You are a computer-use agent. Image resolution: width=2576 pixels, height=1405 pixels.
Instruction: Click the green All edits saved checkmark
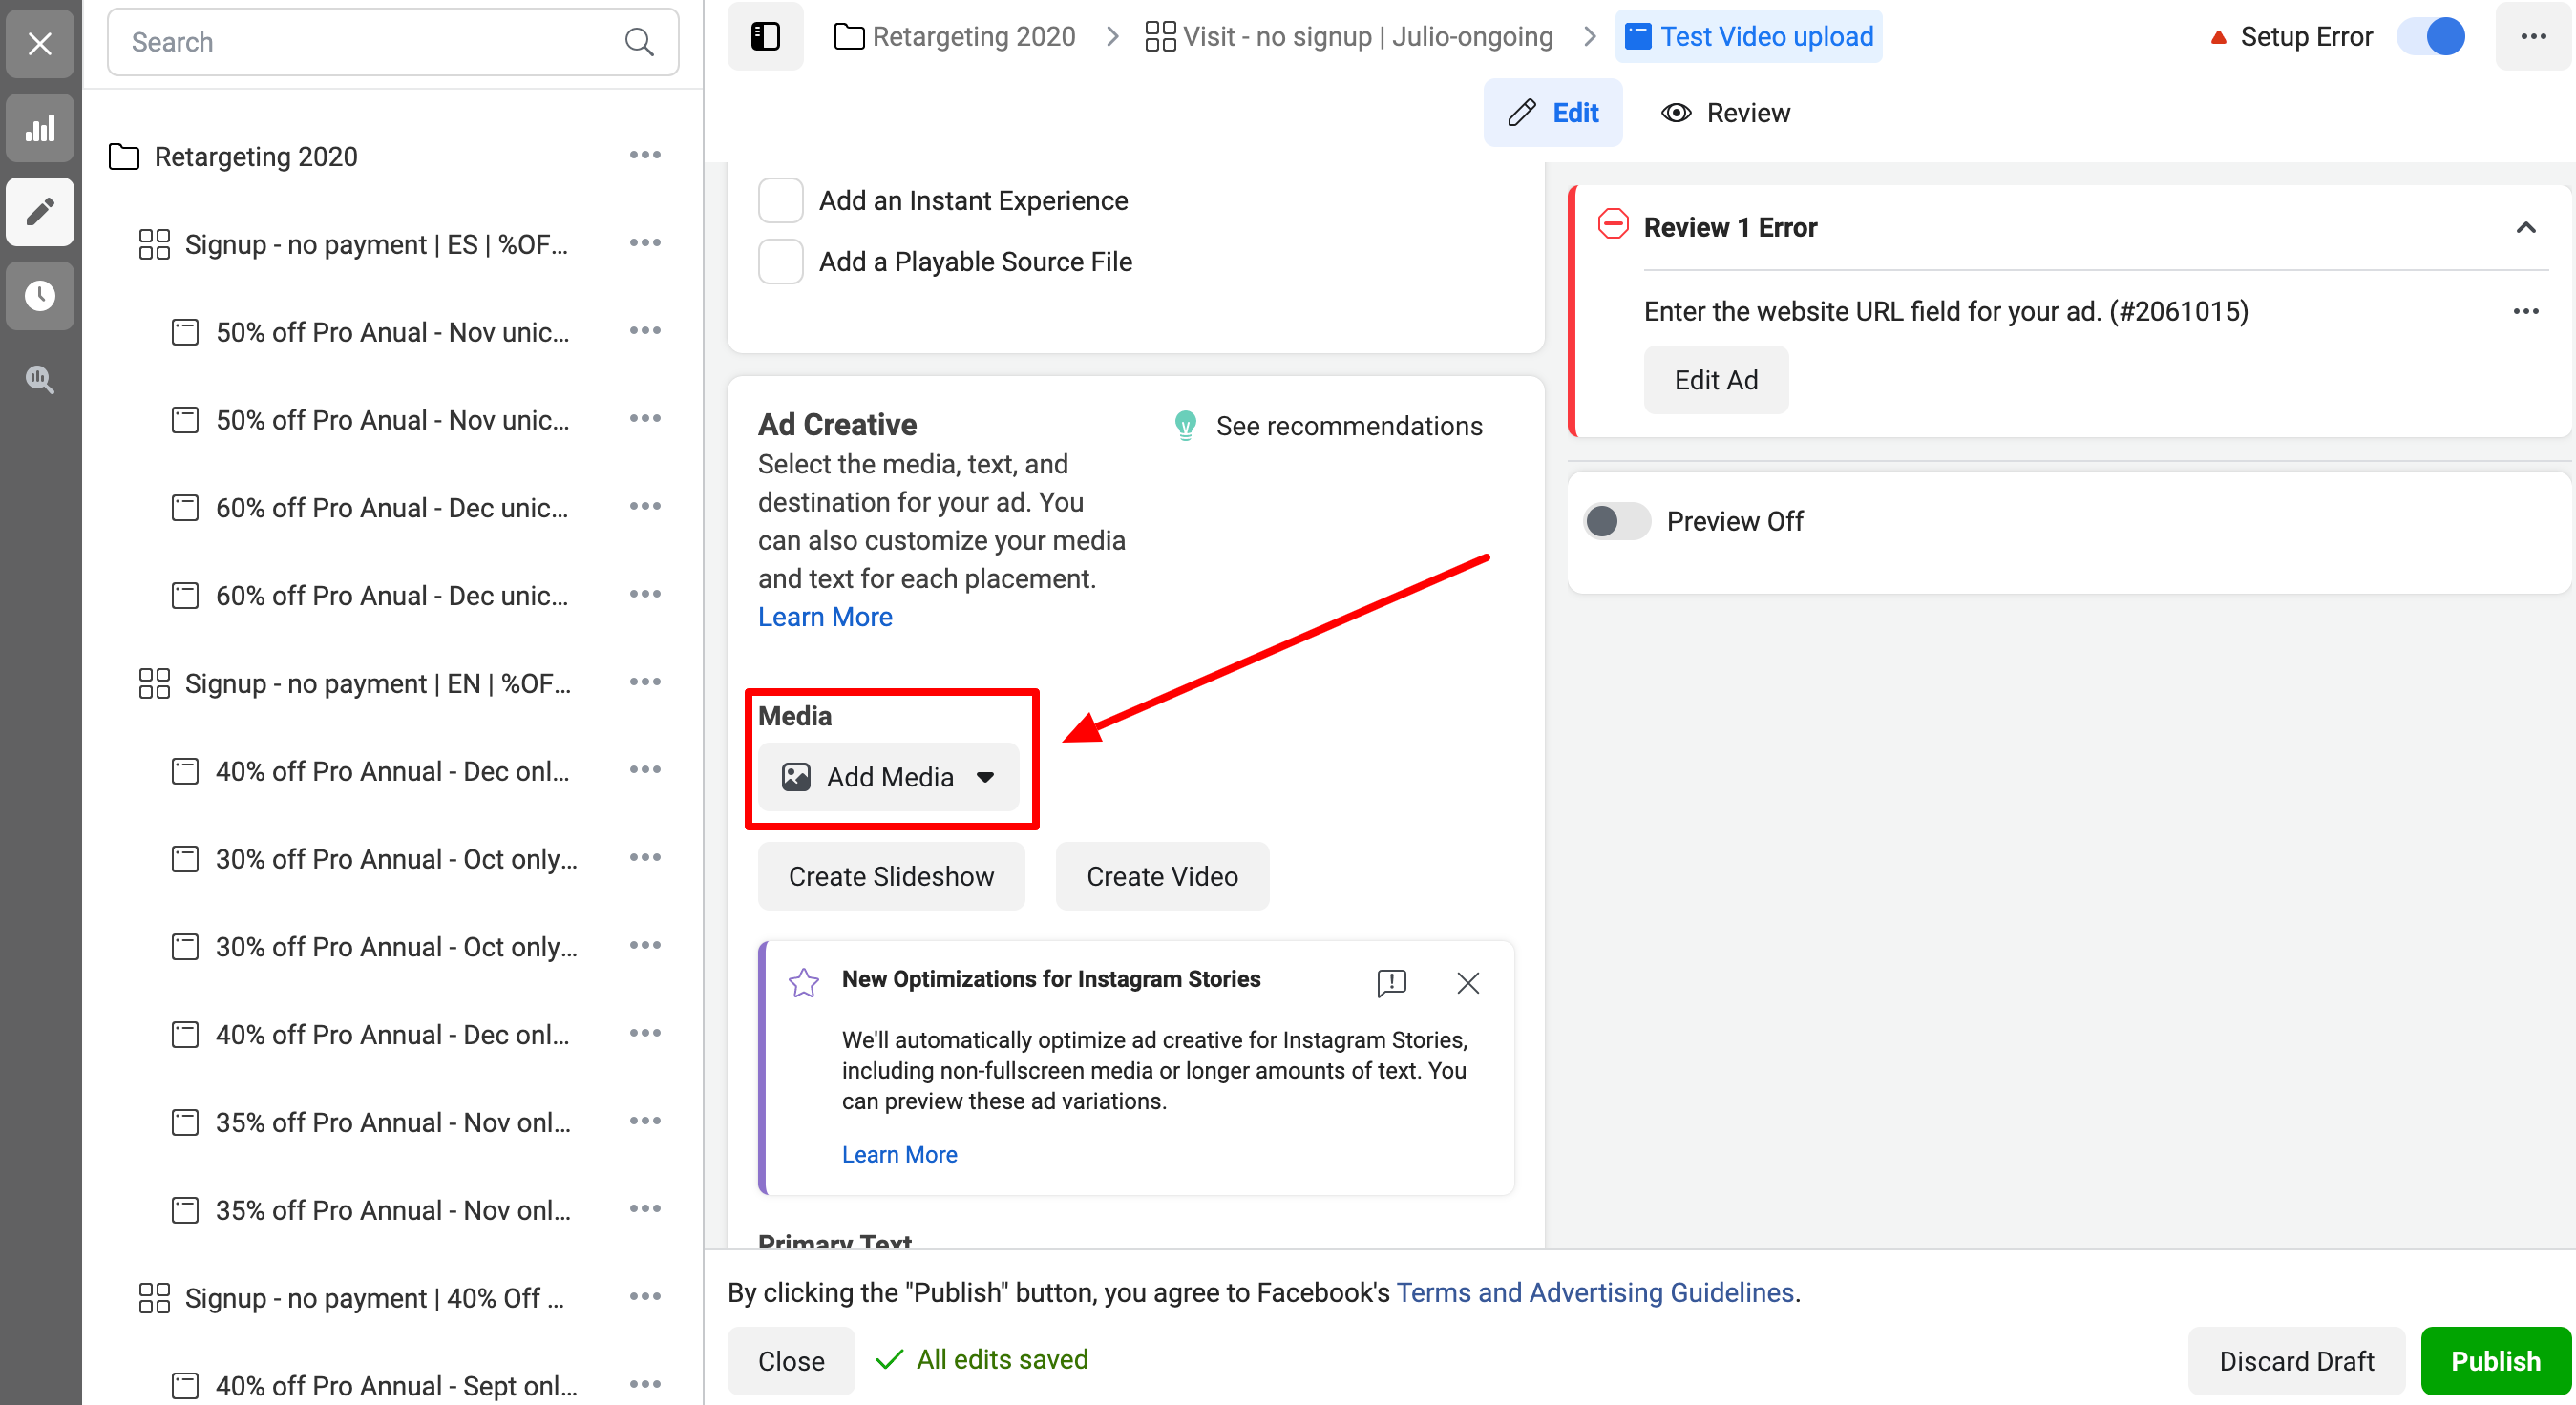point(889,1359)
